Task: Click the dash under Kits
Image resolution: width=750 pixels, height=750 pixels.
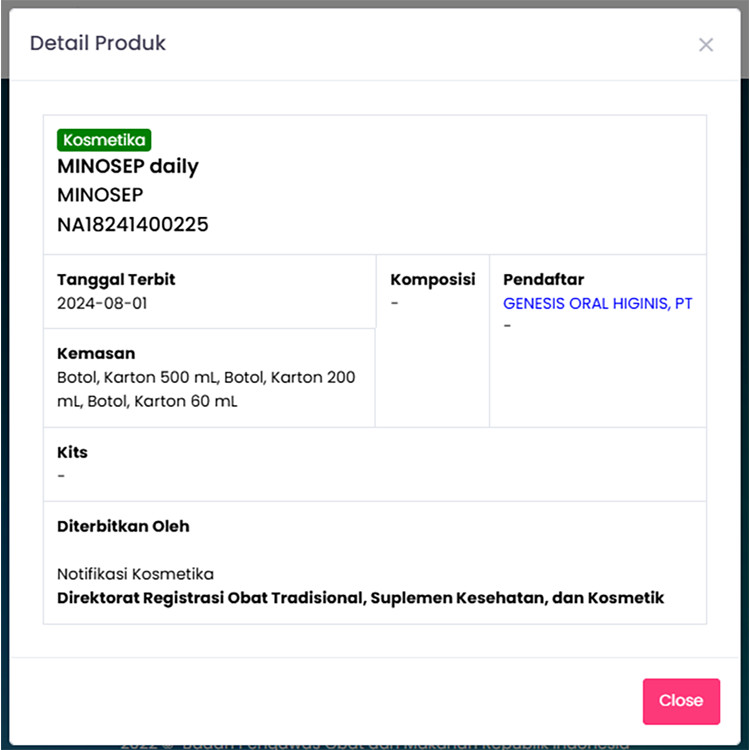Action: 62,476
